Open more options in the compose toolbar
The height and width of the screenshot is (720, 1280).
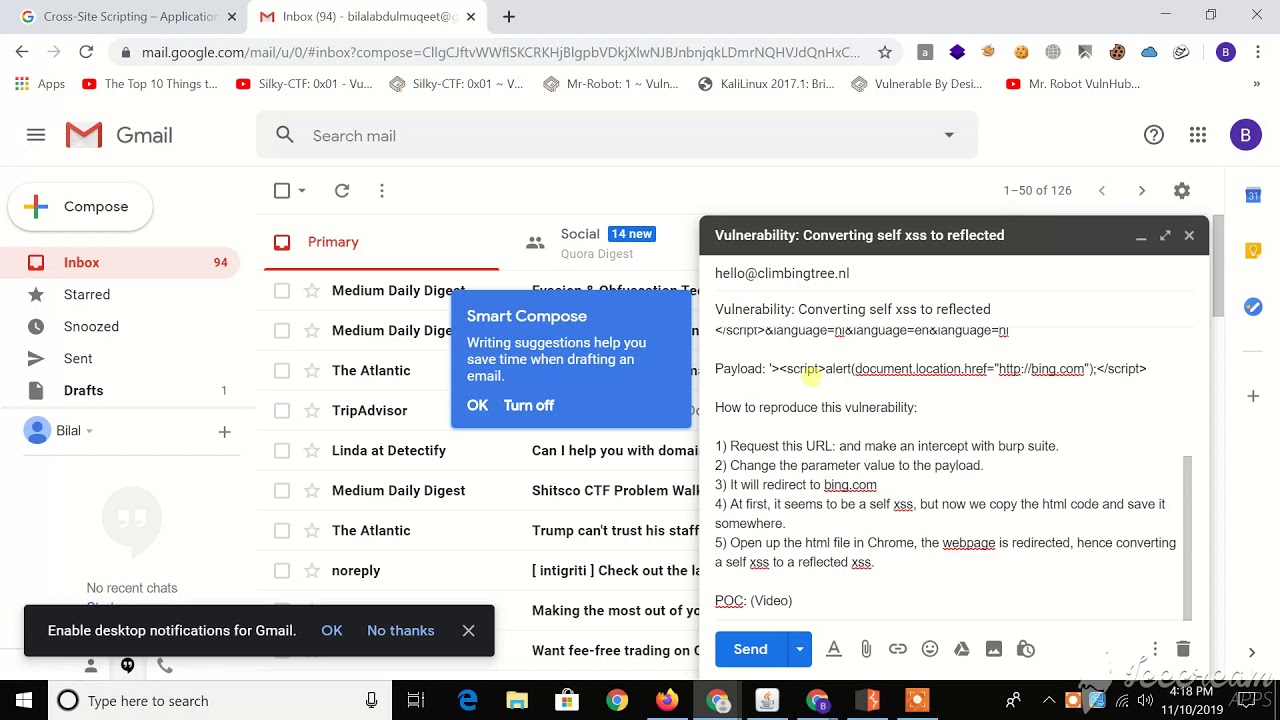[x=1155, y=649]
